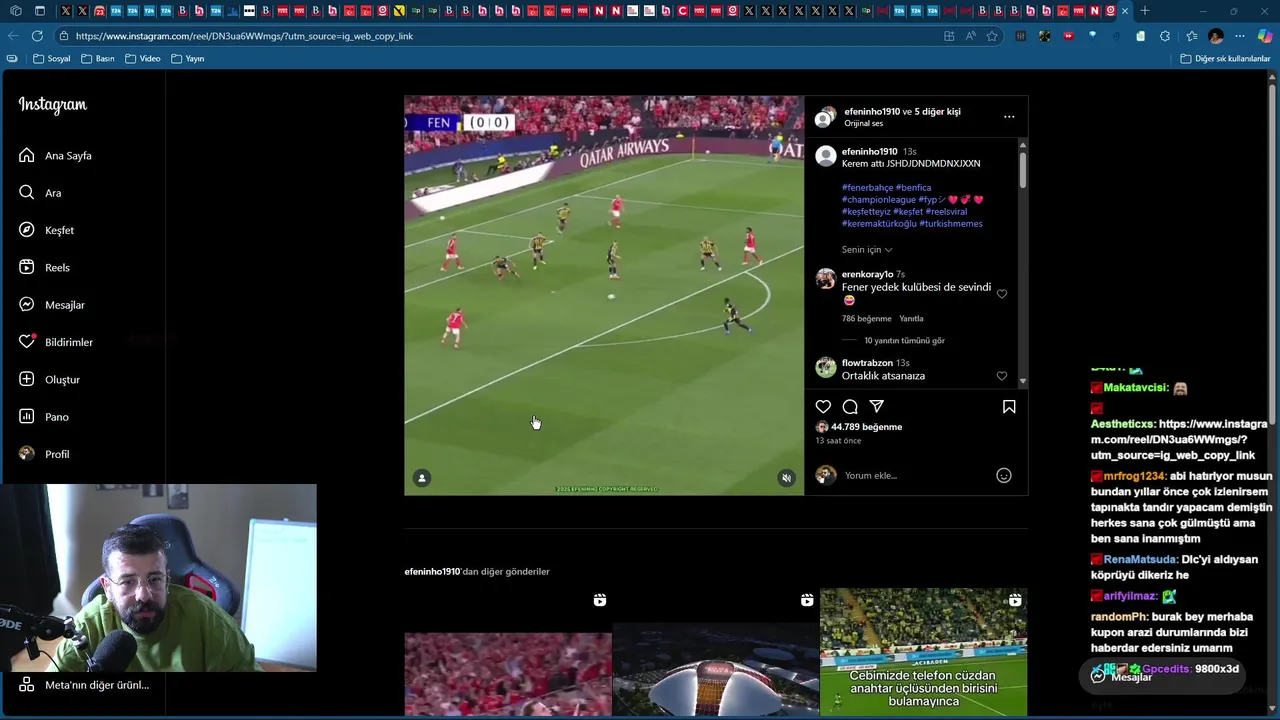Screen dimensions: 1280x720
Task: Show 10 yanıtın tümünü gör replies
Action: pyautogui.click(x=904, y=341)
